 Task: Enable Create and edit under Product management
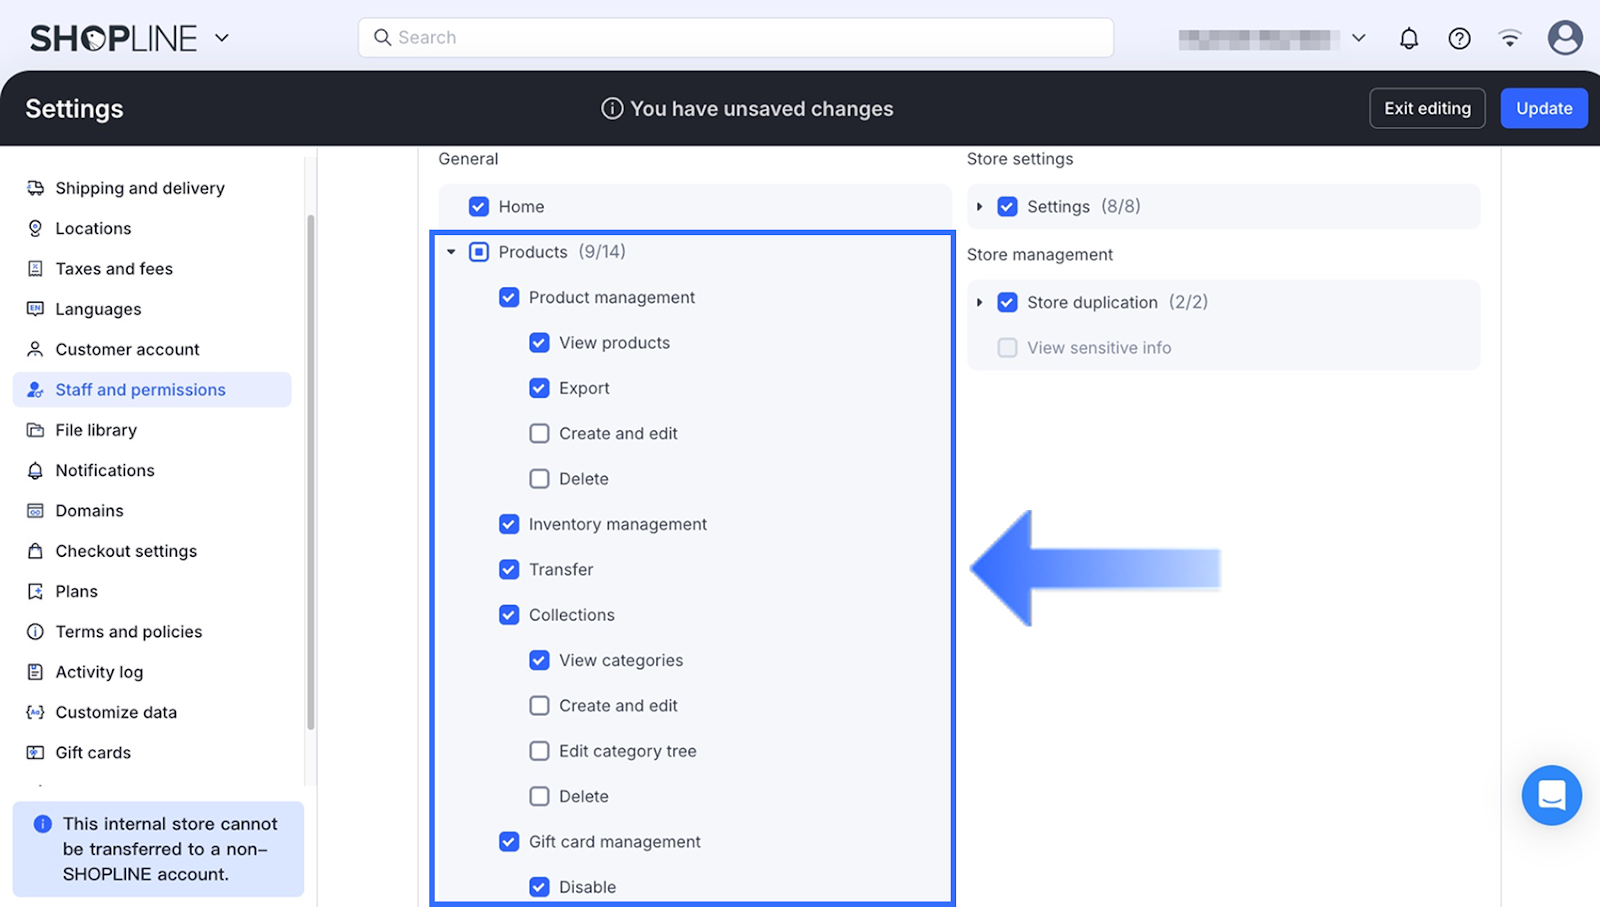click(x=539, y=434)
